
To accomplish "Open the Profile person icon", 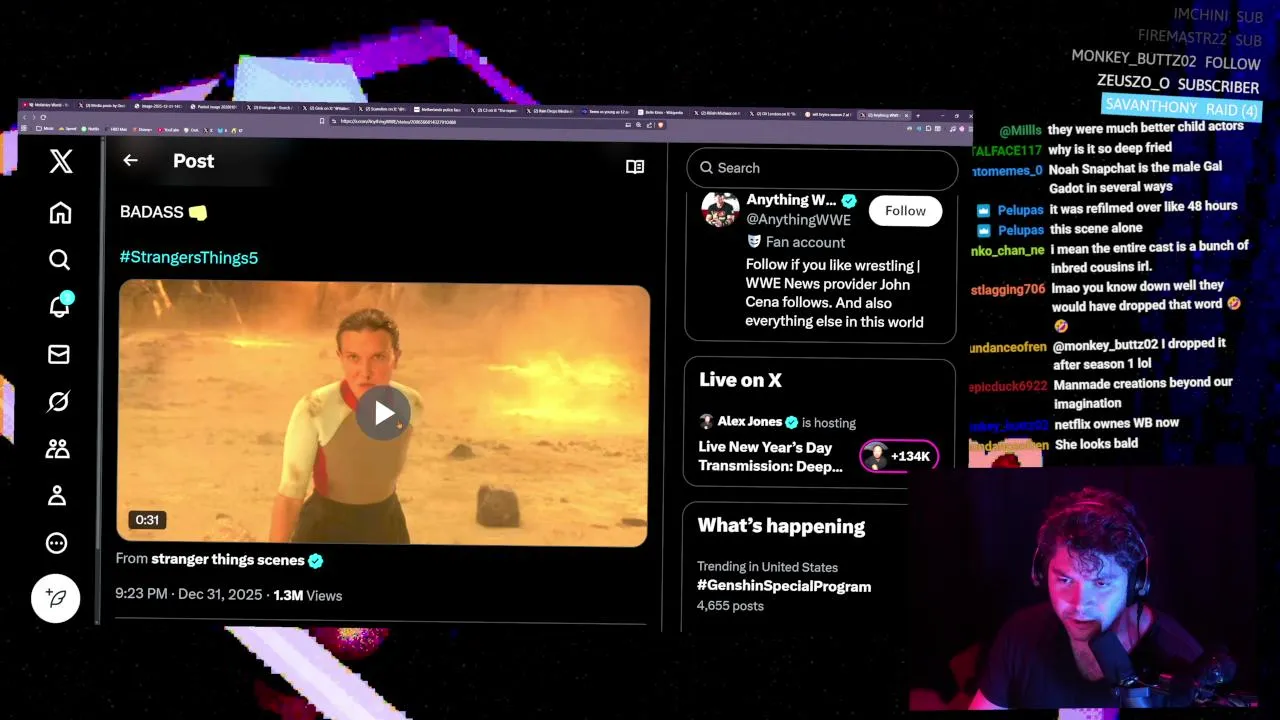I will pyautogui.click(x=57, y=495).
